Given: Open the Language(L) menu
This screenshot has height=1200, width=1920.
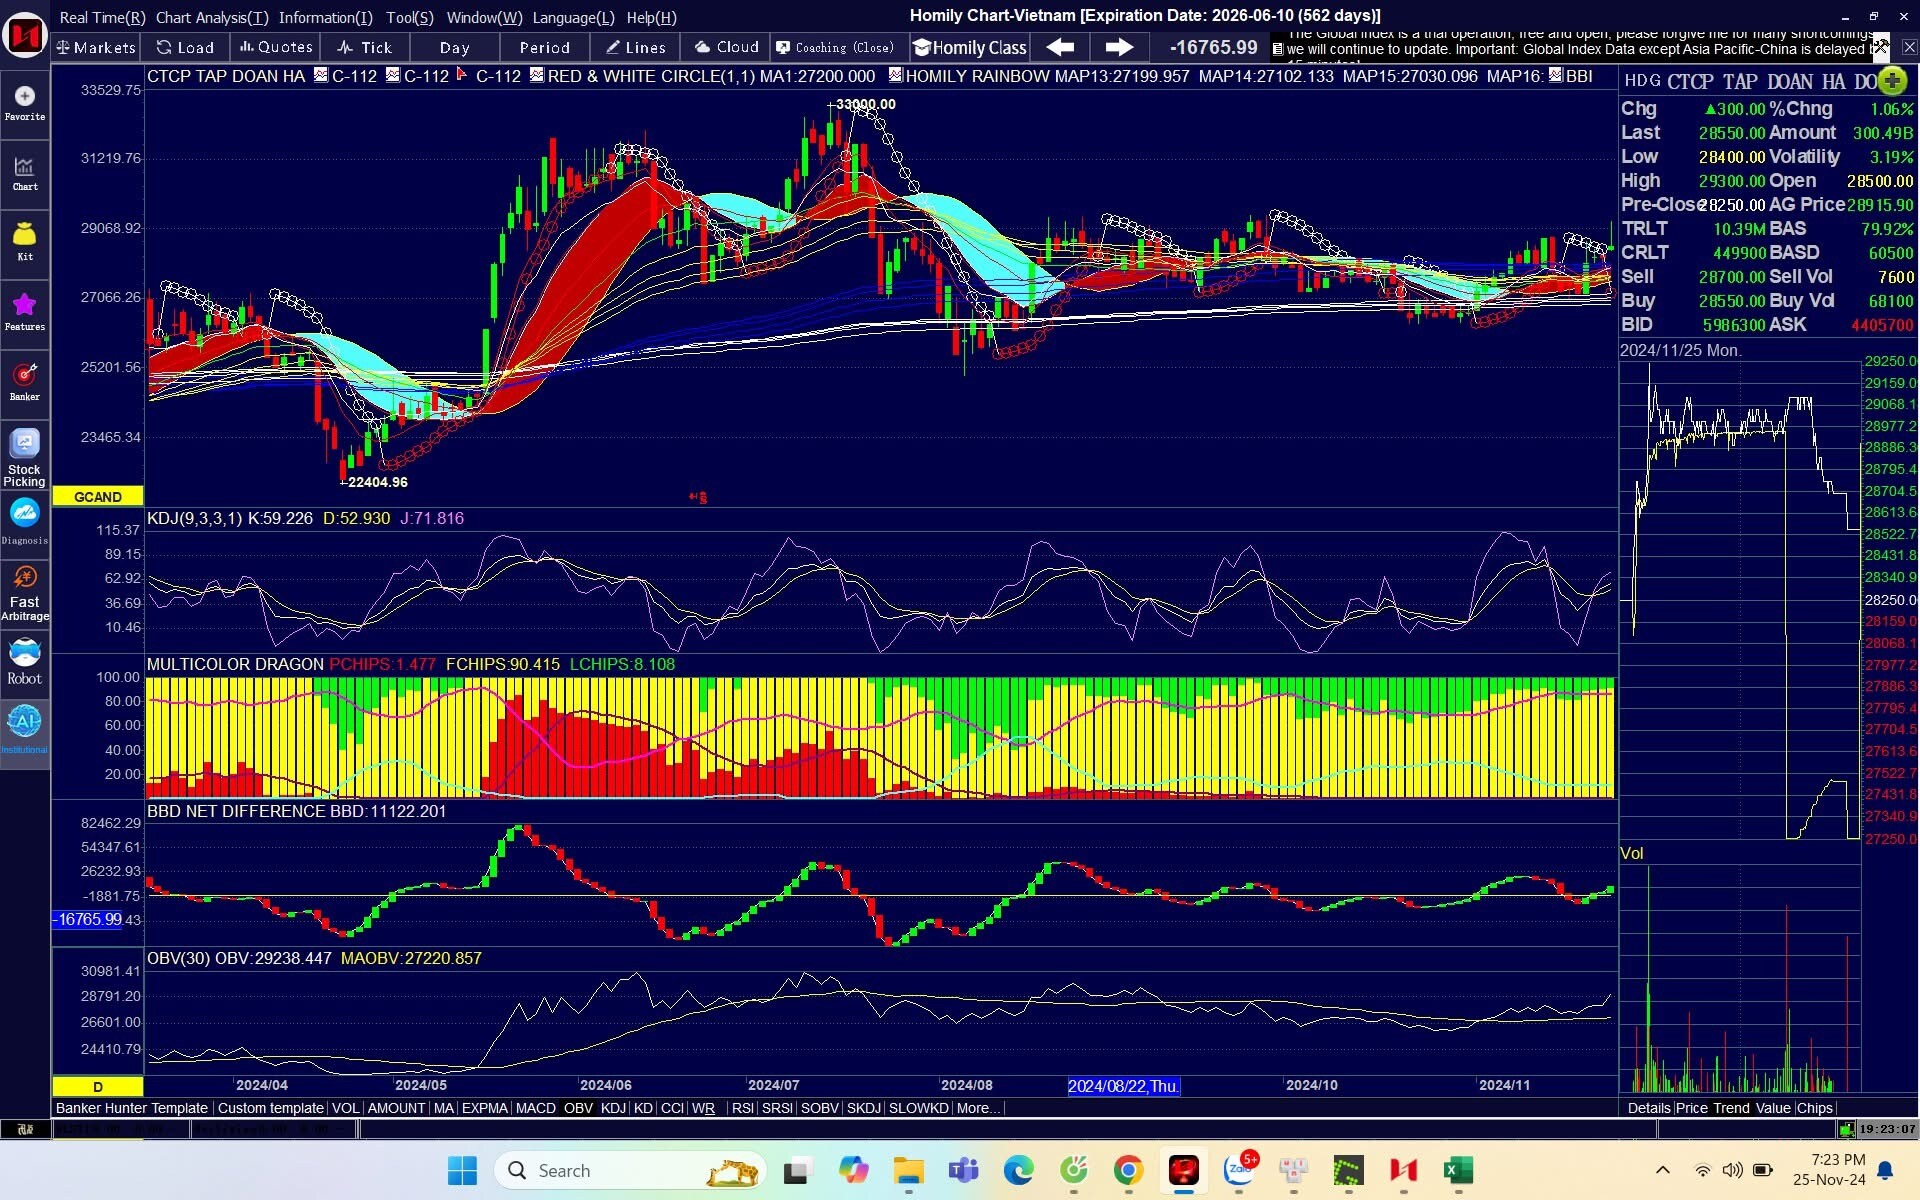Looking at the screenshot, I should point(573,17).
